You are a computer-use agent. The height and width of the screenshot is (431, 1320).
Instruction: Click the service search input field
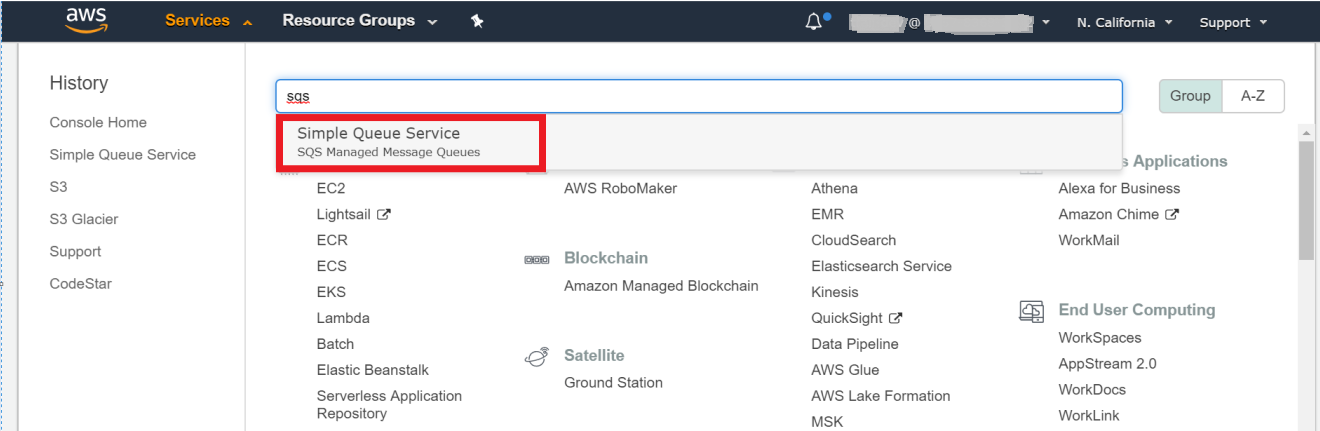pyautogui.click(x=698, y=97)
